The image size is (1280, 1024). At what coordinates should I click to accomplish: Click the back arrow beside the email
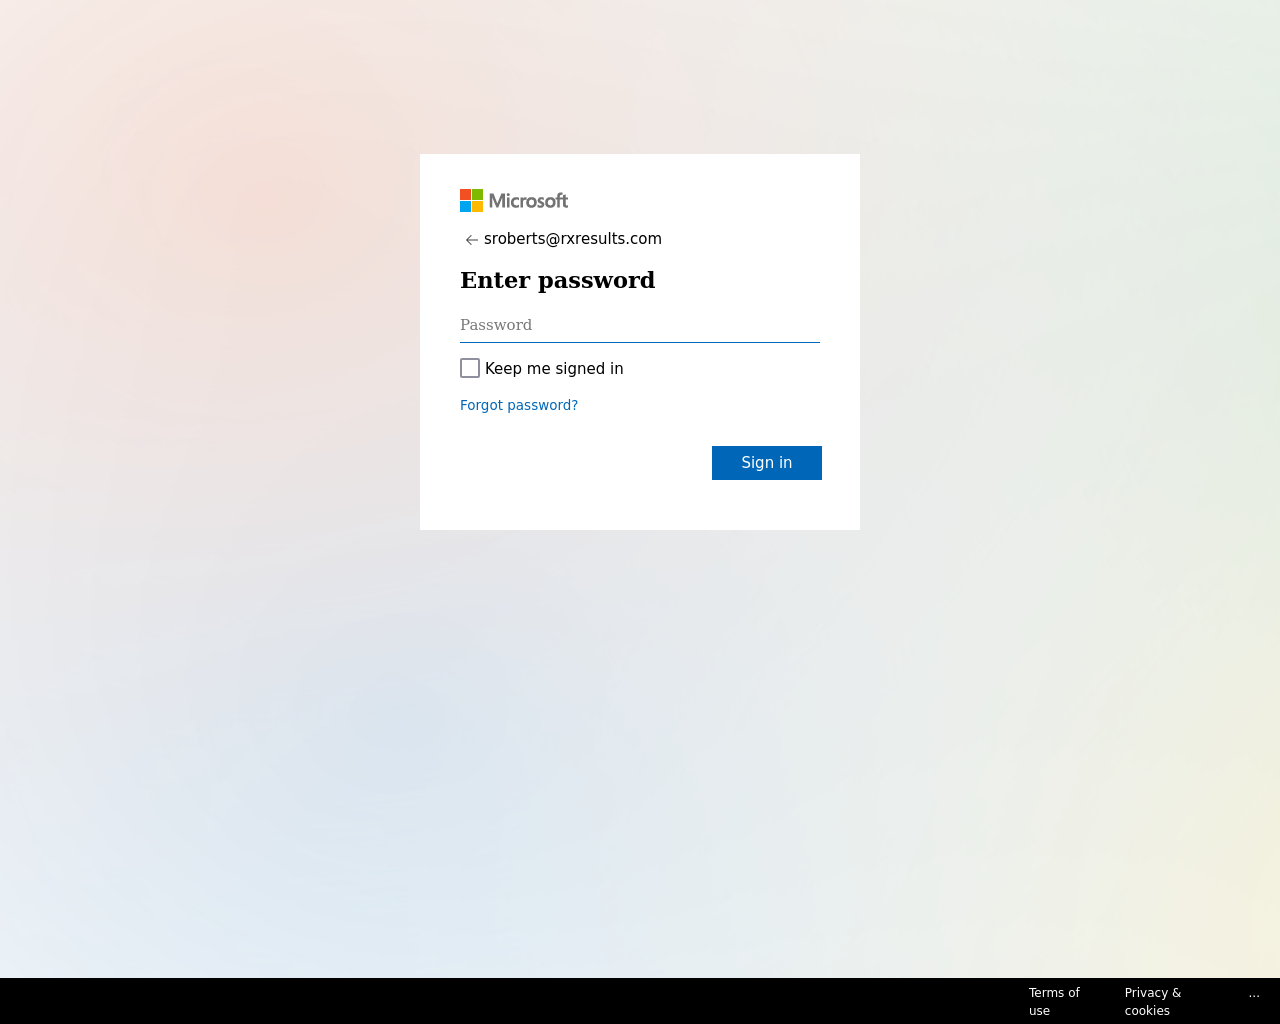tap(472, 240)
